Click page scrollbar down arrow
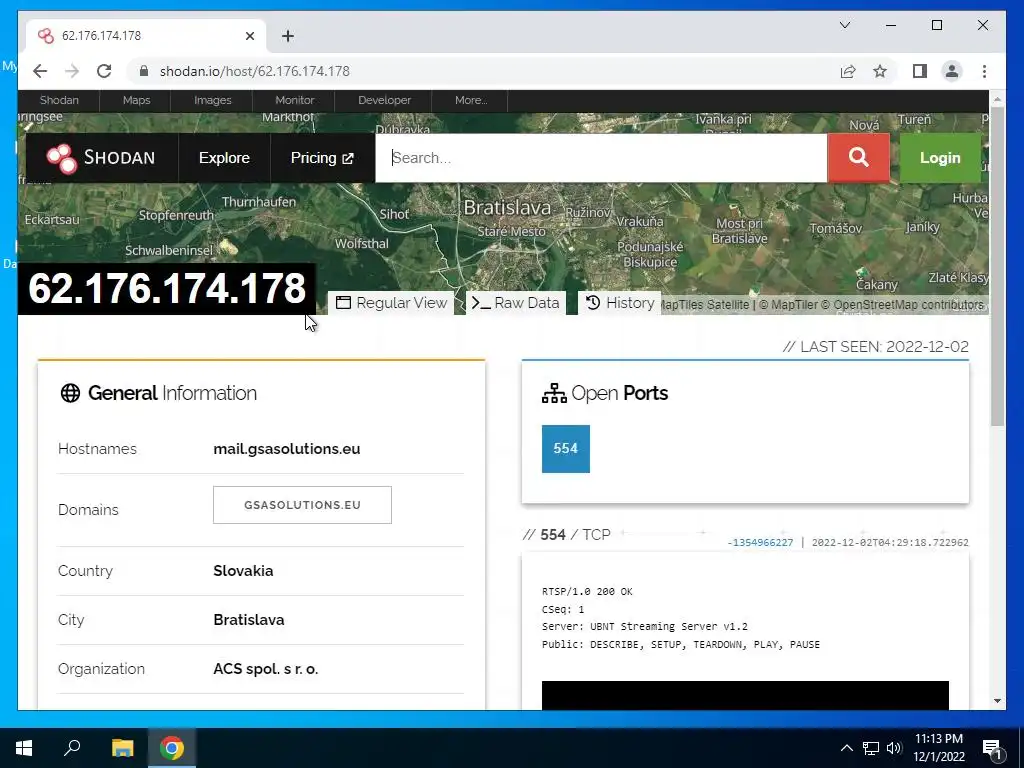The image size is (1024, 768). coord(997,701)
